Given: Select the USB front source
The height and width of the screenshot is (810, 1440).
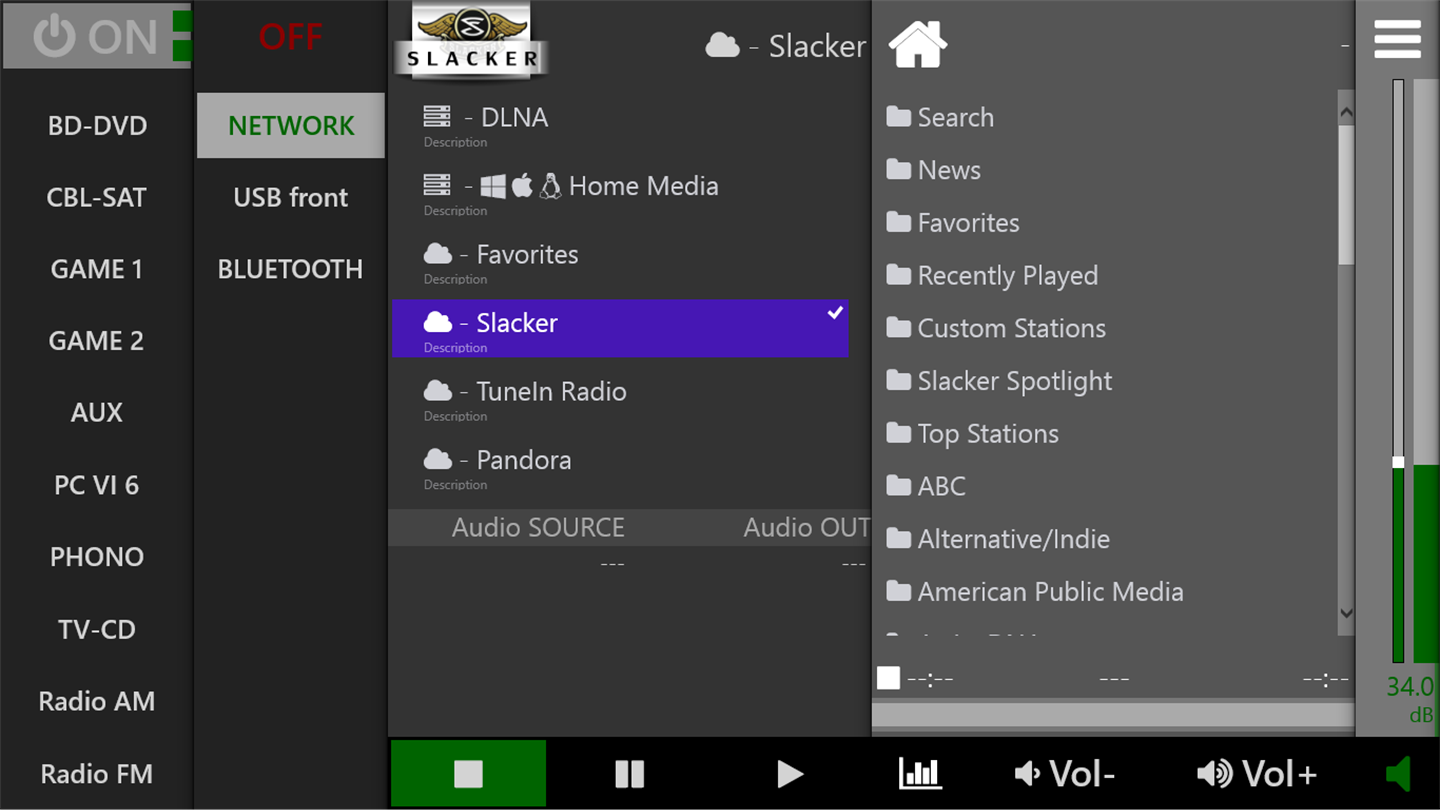Looking at the screenshot, I should pyautogui.click(x=291, y=197).
